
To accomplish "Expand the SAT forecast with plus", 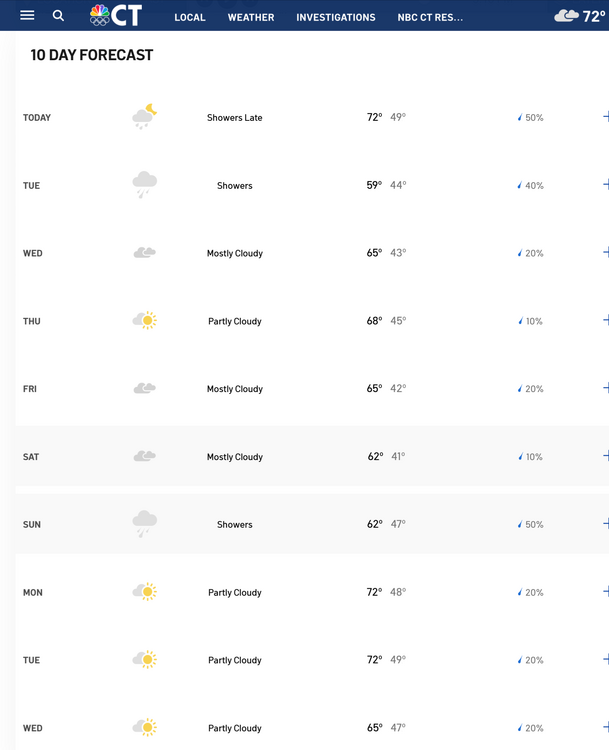I will coord(606,456).
